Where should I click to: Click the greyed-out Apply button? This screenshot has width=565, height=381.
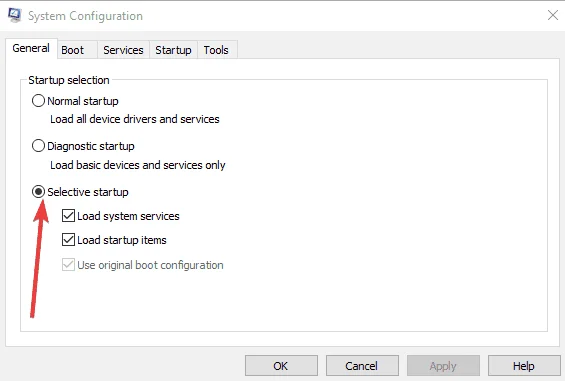pyautogui.click(x=443, y=366)
